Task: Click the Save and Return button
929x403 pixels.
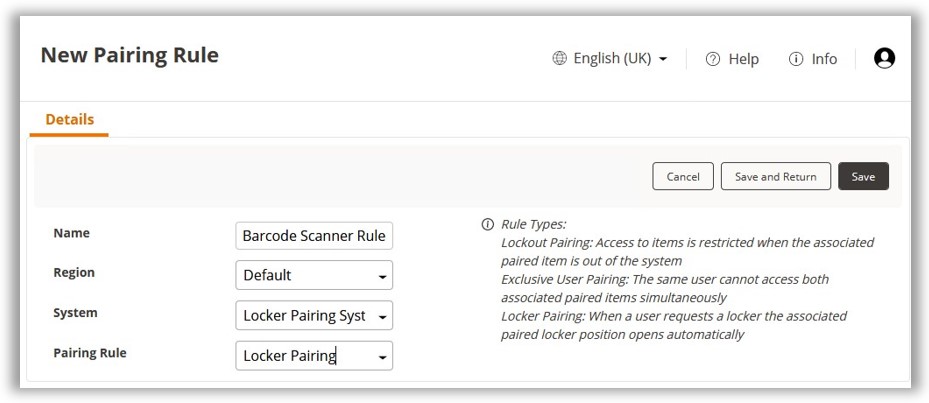Action: (775, 176)
